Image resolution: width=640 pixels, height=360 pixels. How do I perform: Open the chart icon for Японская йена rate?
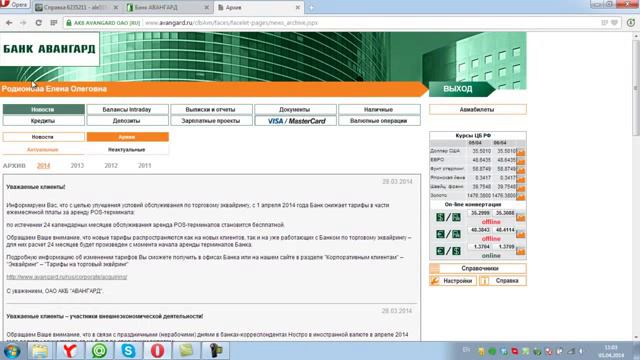(521, 178)
